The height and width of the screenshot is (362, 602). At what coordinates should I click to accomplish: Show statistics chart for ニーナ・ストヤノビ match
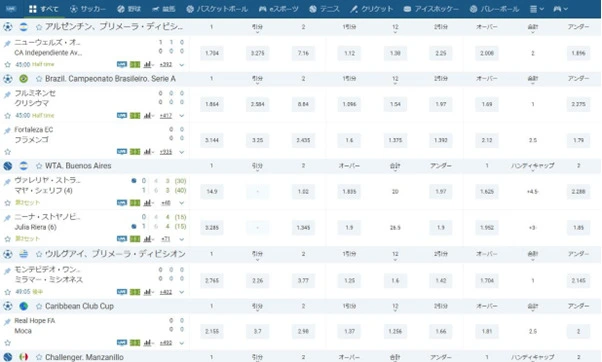(x=148, y=239)
